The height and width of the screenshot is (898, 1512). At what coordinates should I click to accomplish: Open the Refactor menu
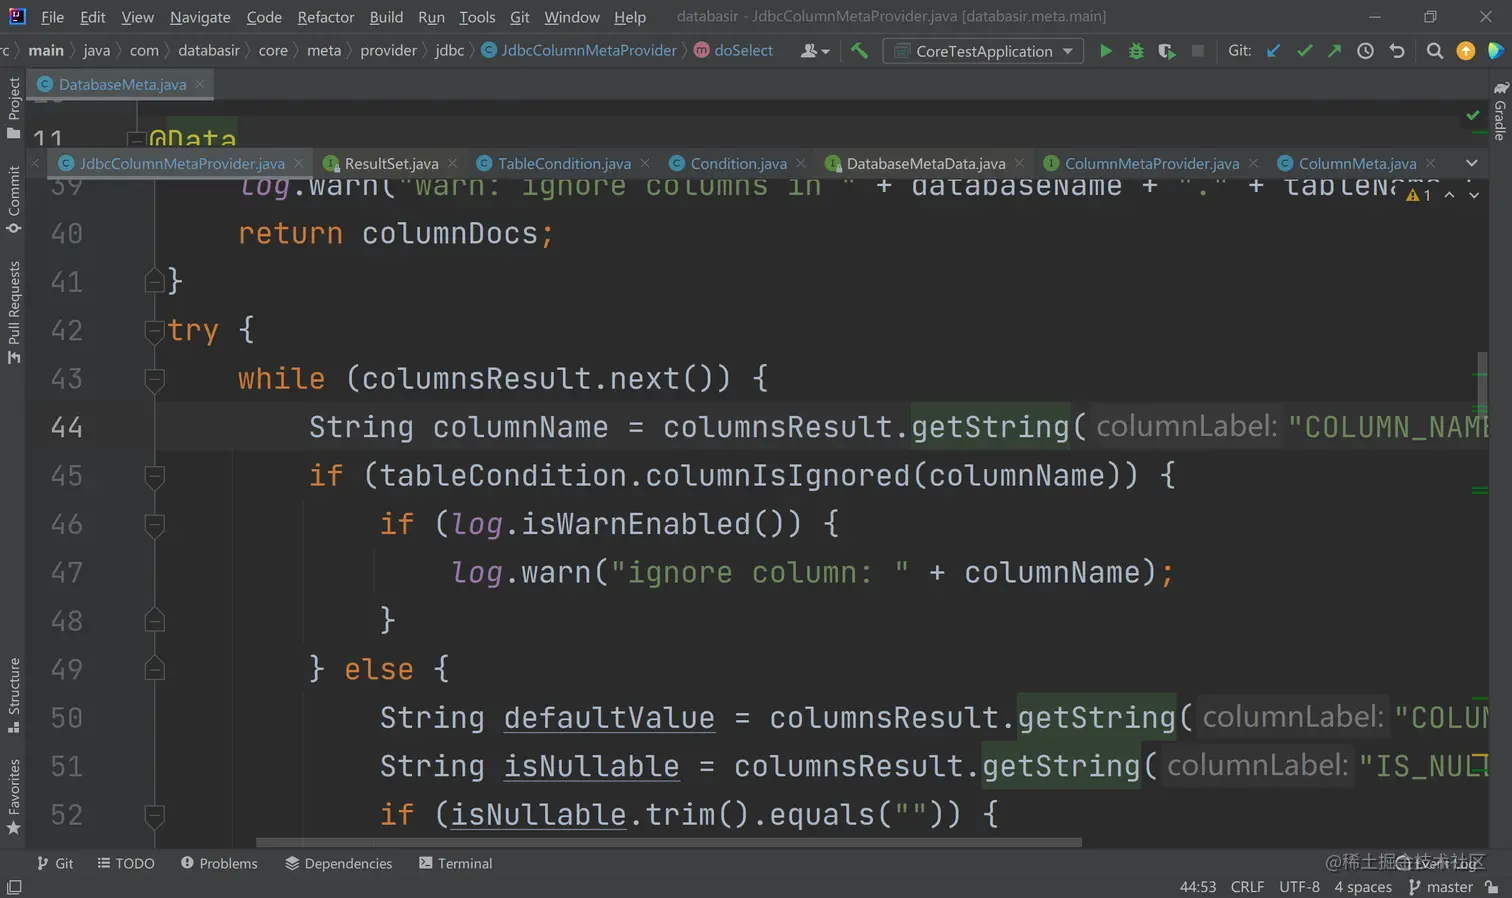325,17
